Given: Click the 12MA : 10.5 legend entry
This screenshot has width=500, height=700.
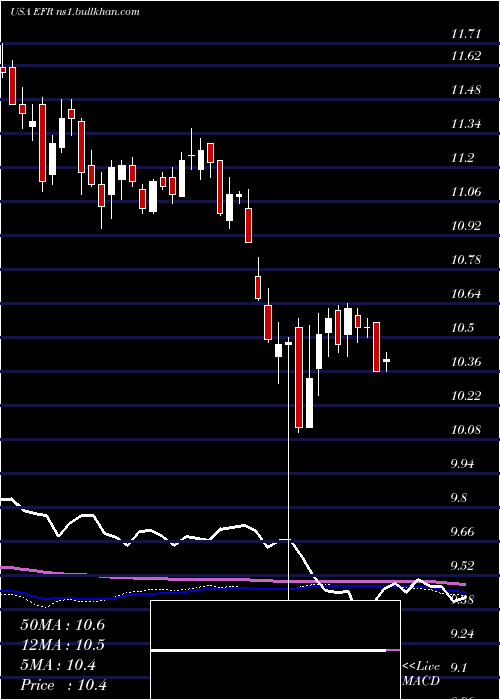Looking at the screenshot, I should point(62,645).
